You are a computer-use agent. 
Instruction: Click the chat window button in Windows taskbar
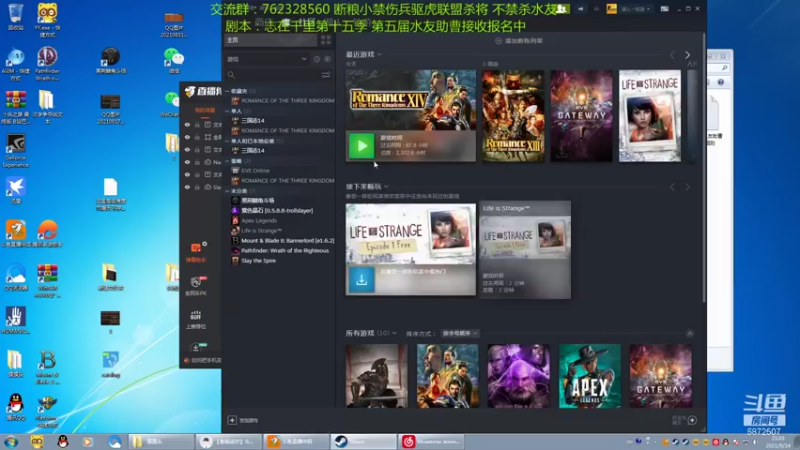tap(230, 441)
